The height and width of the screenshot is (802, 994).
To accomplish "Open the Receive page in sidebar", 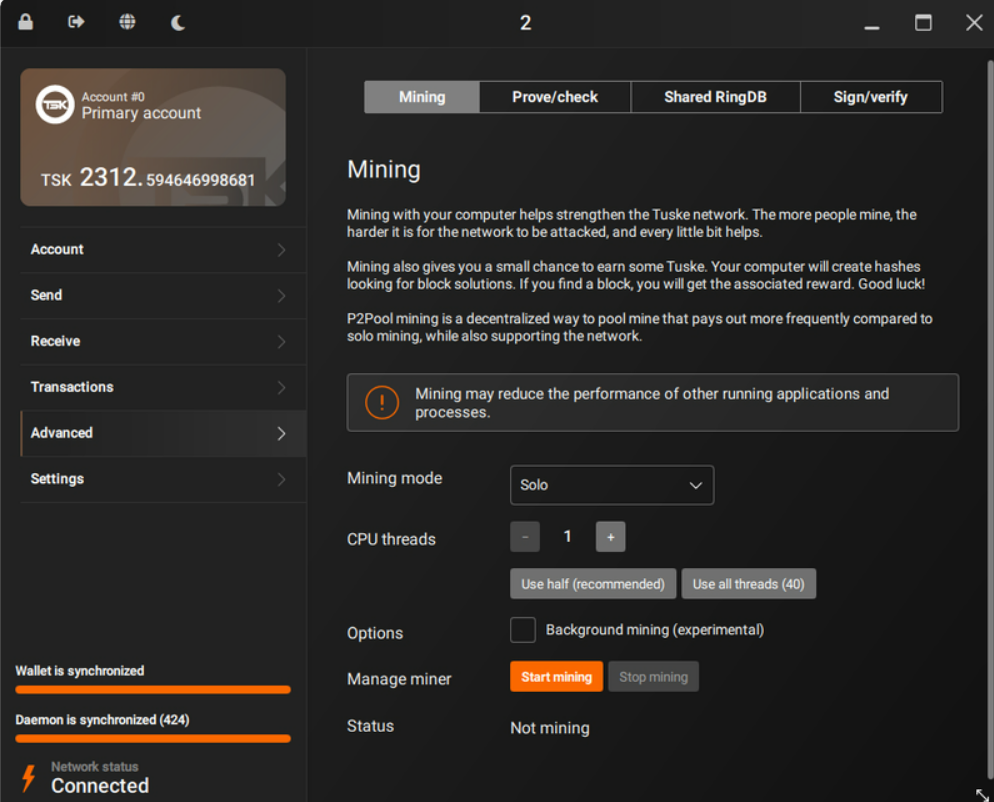I will (x=164, y=342).
